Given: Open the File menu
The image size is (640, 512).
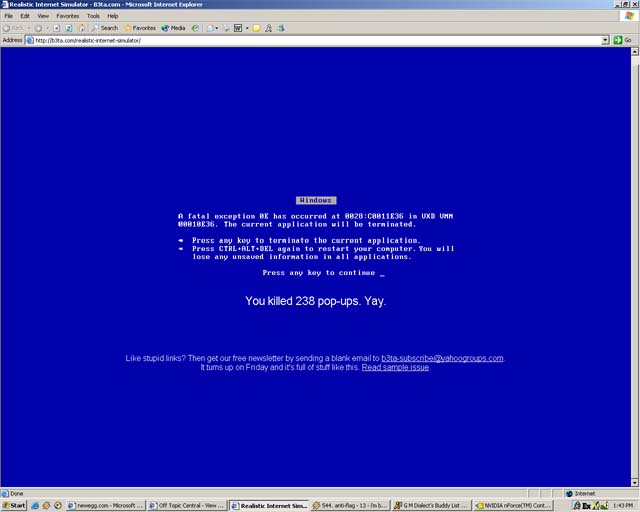Looking at the screenshot, I should click(x=9, y=16).
